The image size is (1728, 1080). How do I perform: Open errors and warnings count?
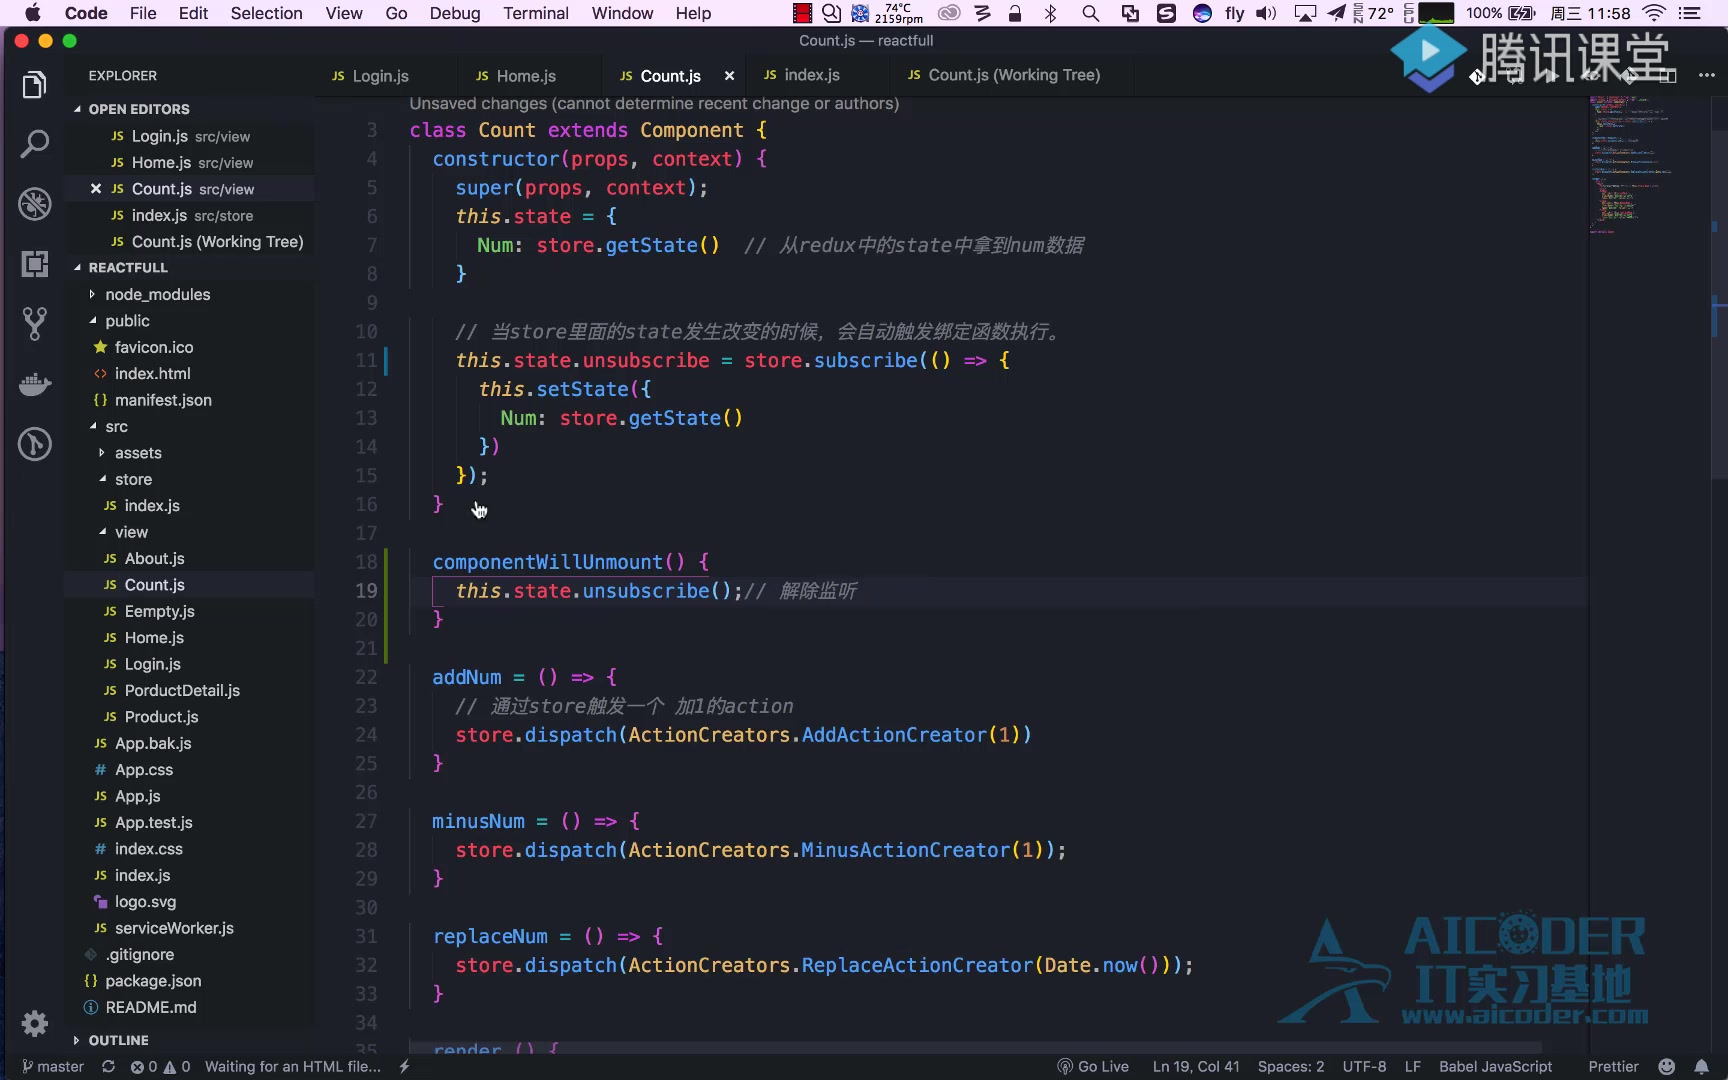pos(160,1067)
